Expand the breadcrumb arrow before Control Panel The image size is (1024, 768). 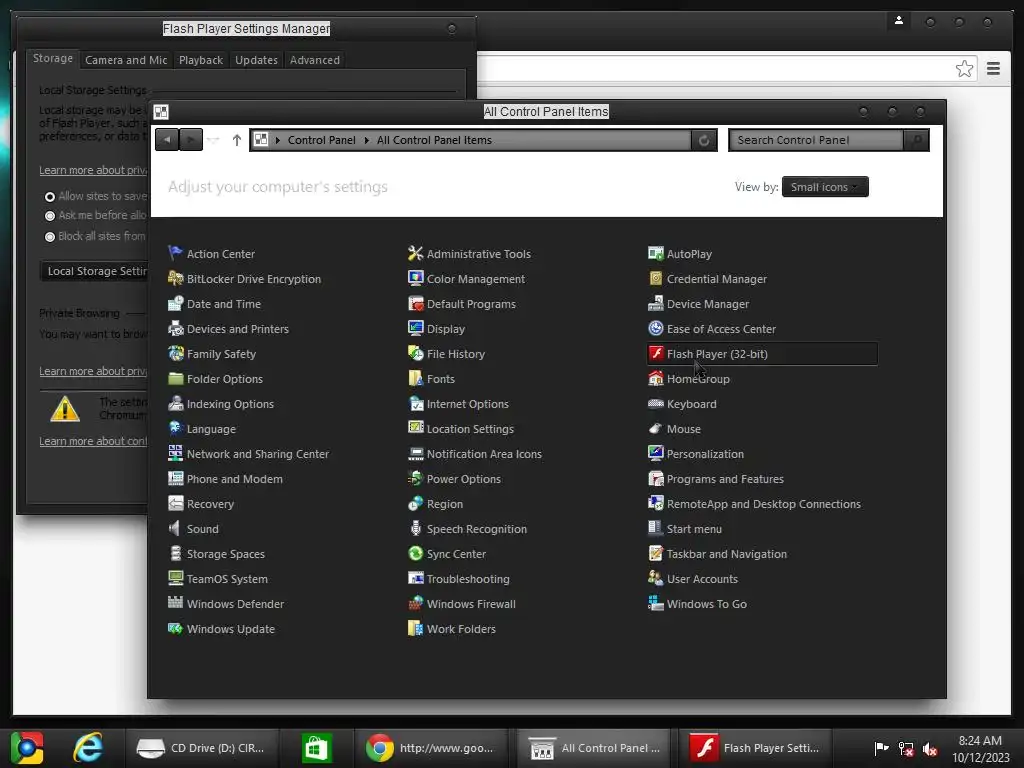coord(278,140)
